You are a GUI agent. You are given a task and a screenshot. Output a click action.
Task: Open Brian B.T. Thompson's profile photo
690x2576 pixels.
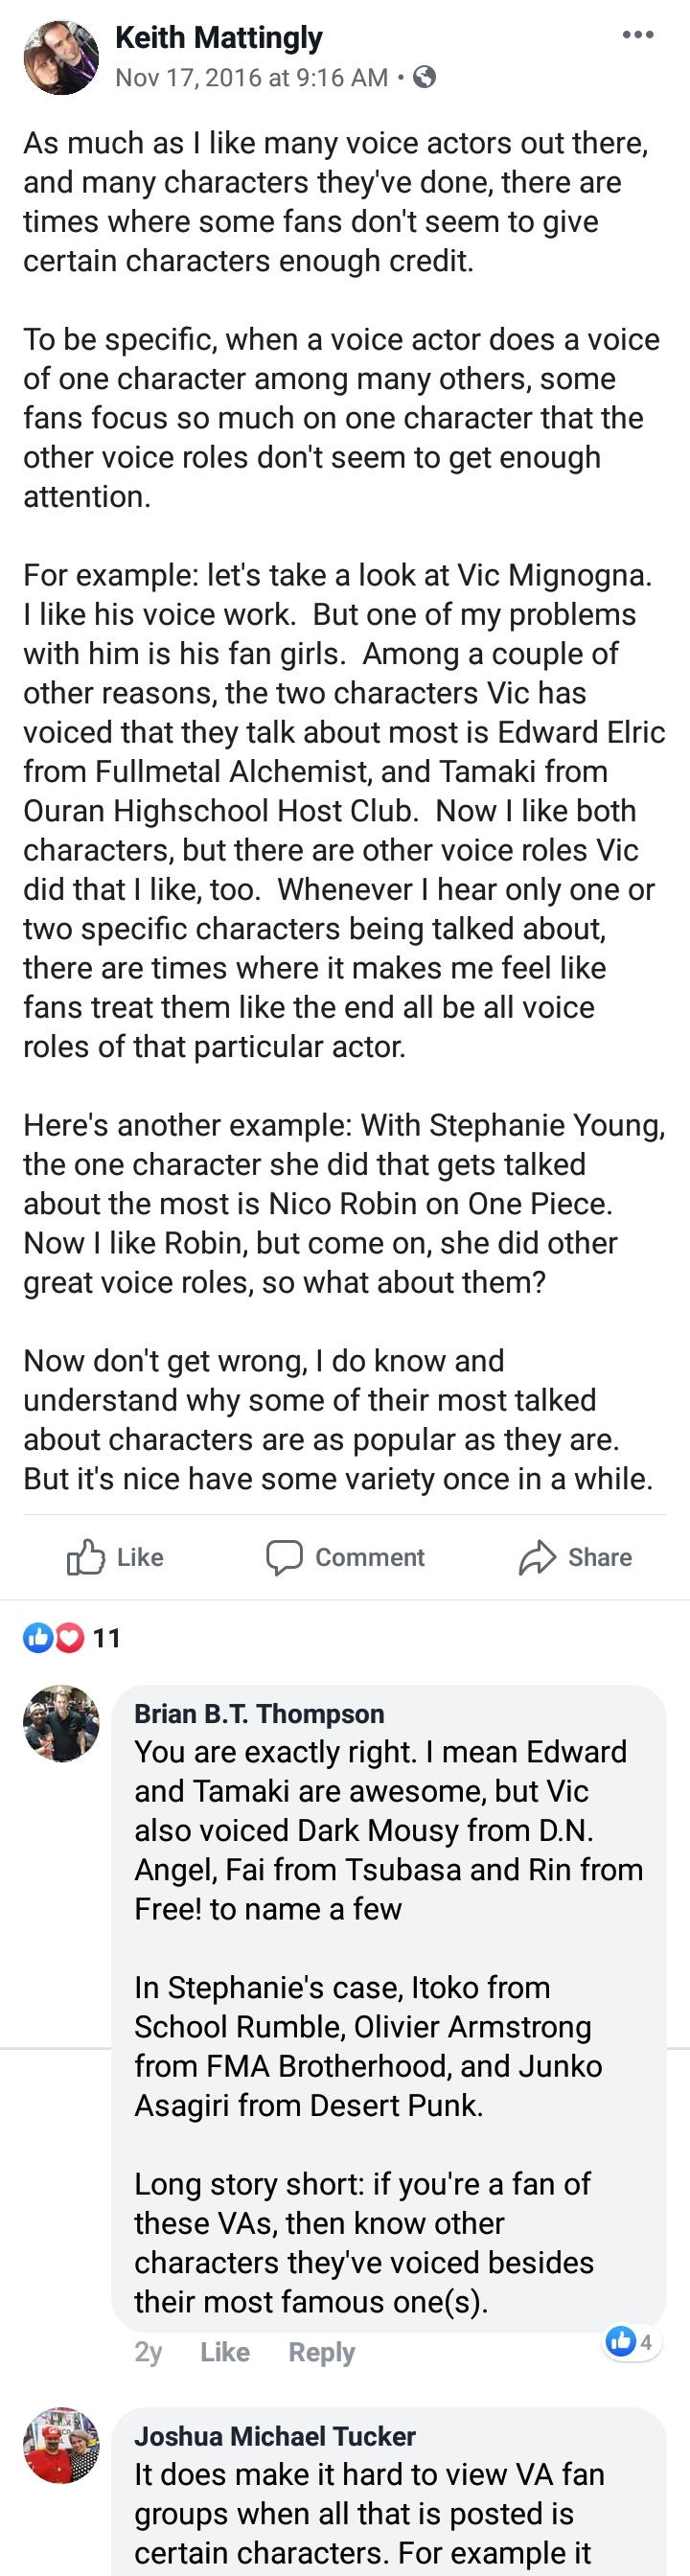point(61,1723)
